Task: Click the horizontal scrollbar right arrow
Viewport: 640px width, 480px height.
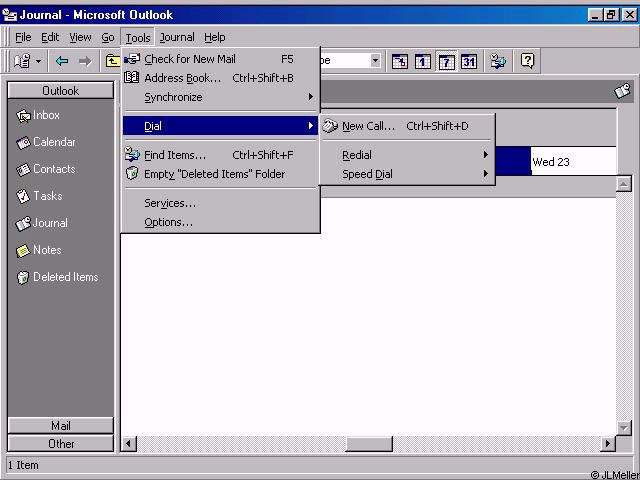Action: pos(608,444)
